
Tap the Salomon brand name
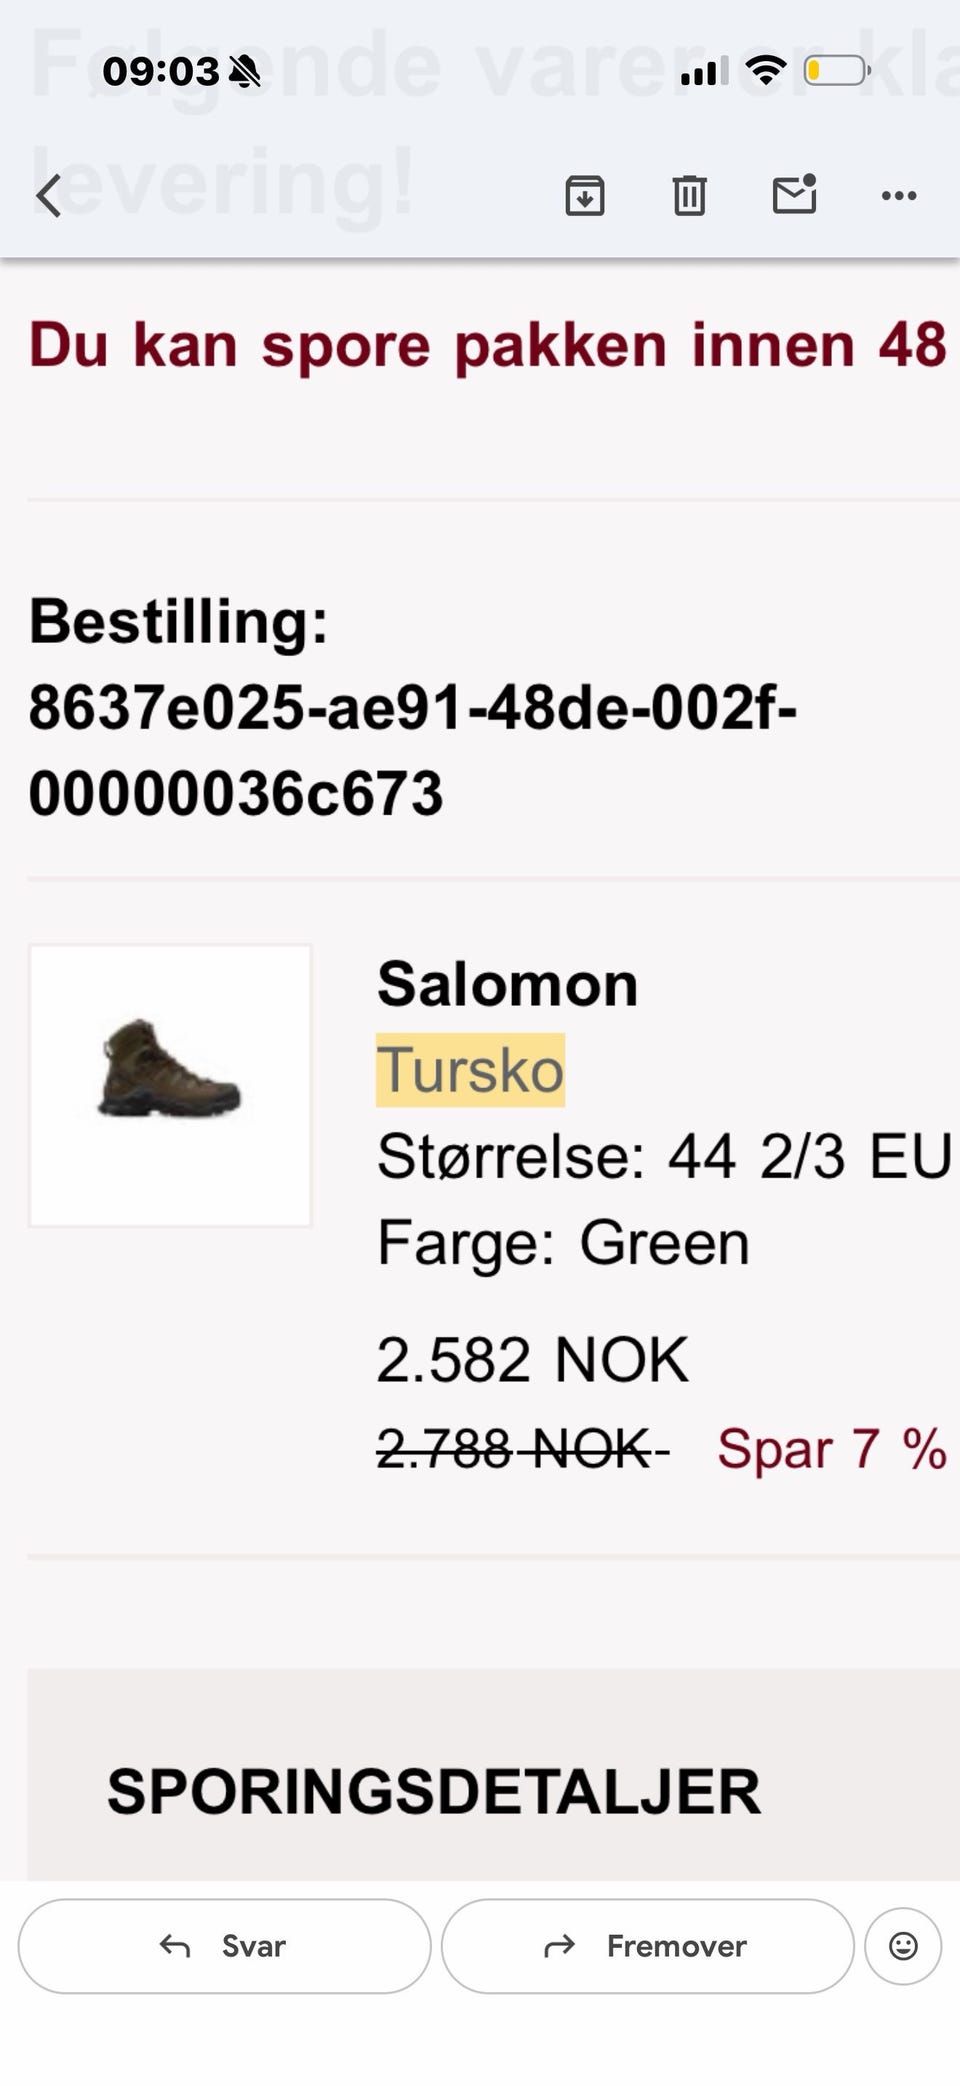(507, 984)
